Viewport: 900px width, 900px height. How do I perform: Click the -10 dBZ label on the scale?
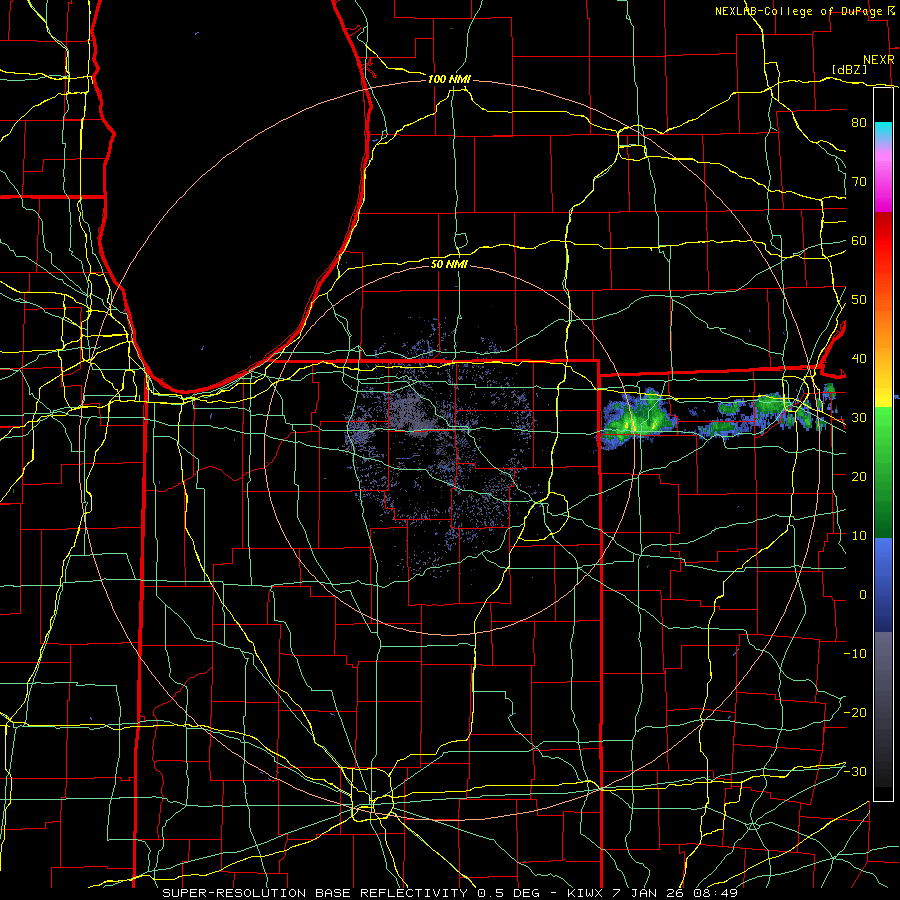pos(855,654)
